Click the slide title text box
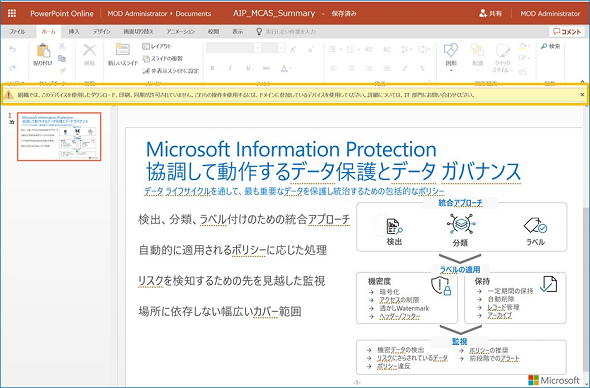The height and width of the screenshot is (388, 590). pyautogui.click(x=333, y=161)
